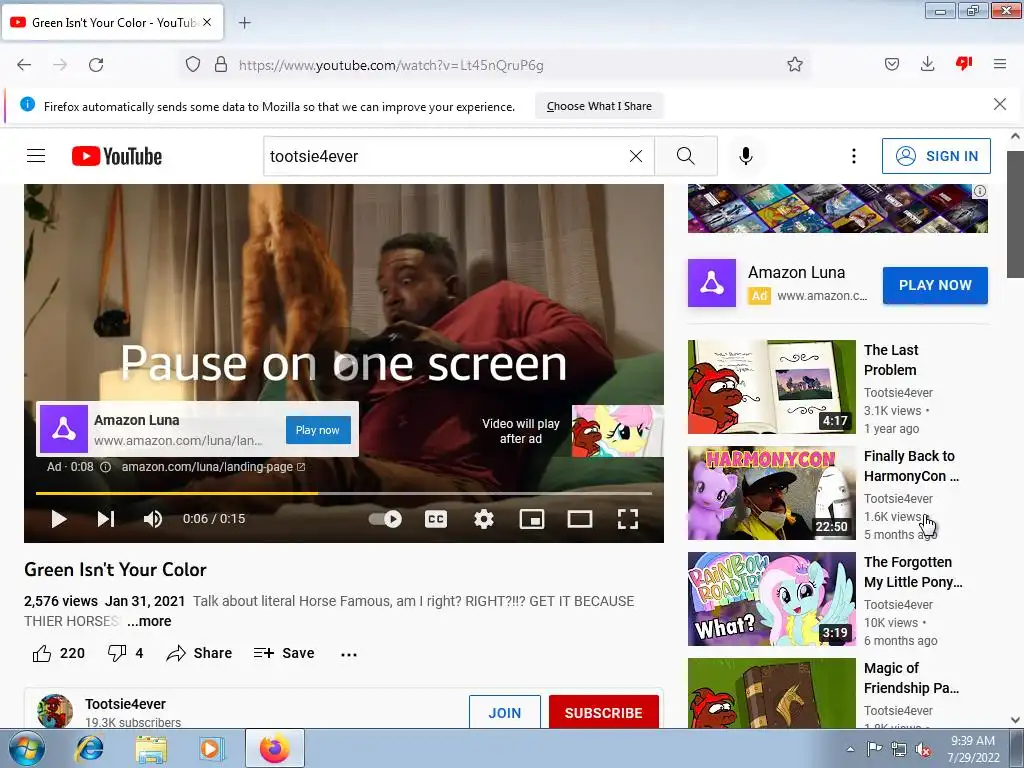Open the video-after-ad preview thumbnail
This screenshot has height=768, width=1024.
tap(617, 430)
